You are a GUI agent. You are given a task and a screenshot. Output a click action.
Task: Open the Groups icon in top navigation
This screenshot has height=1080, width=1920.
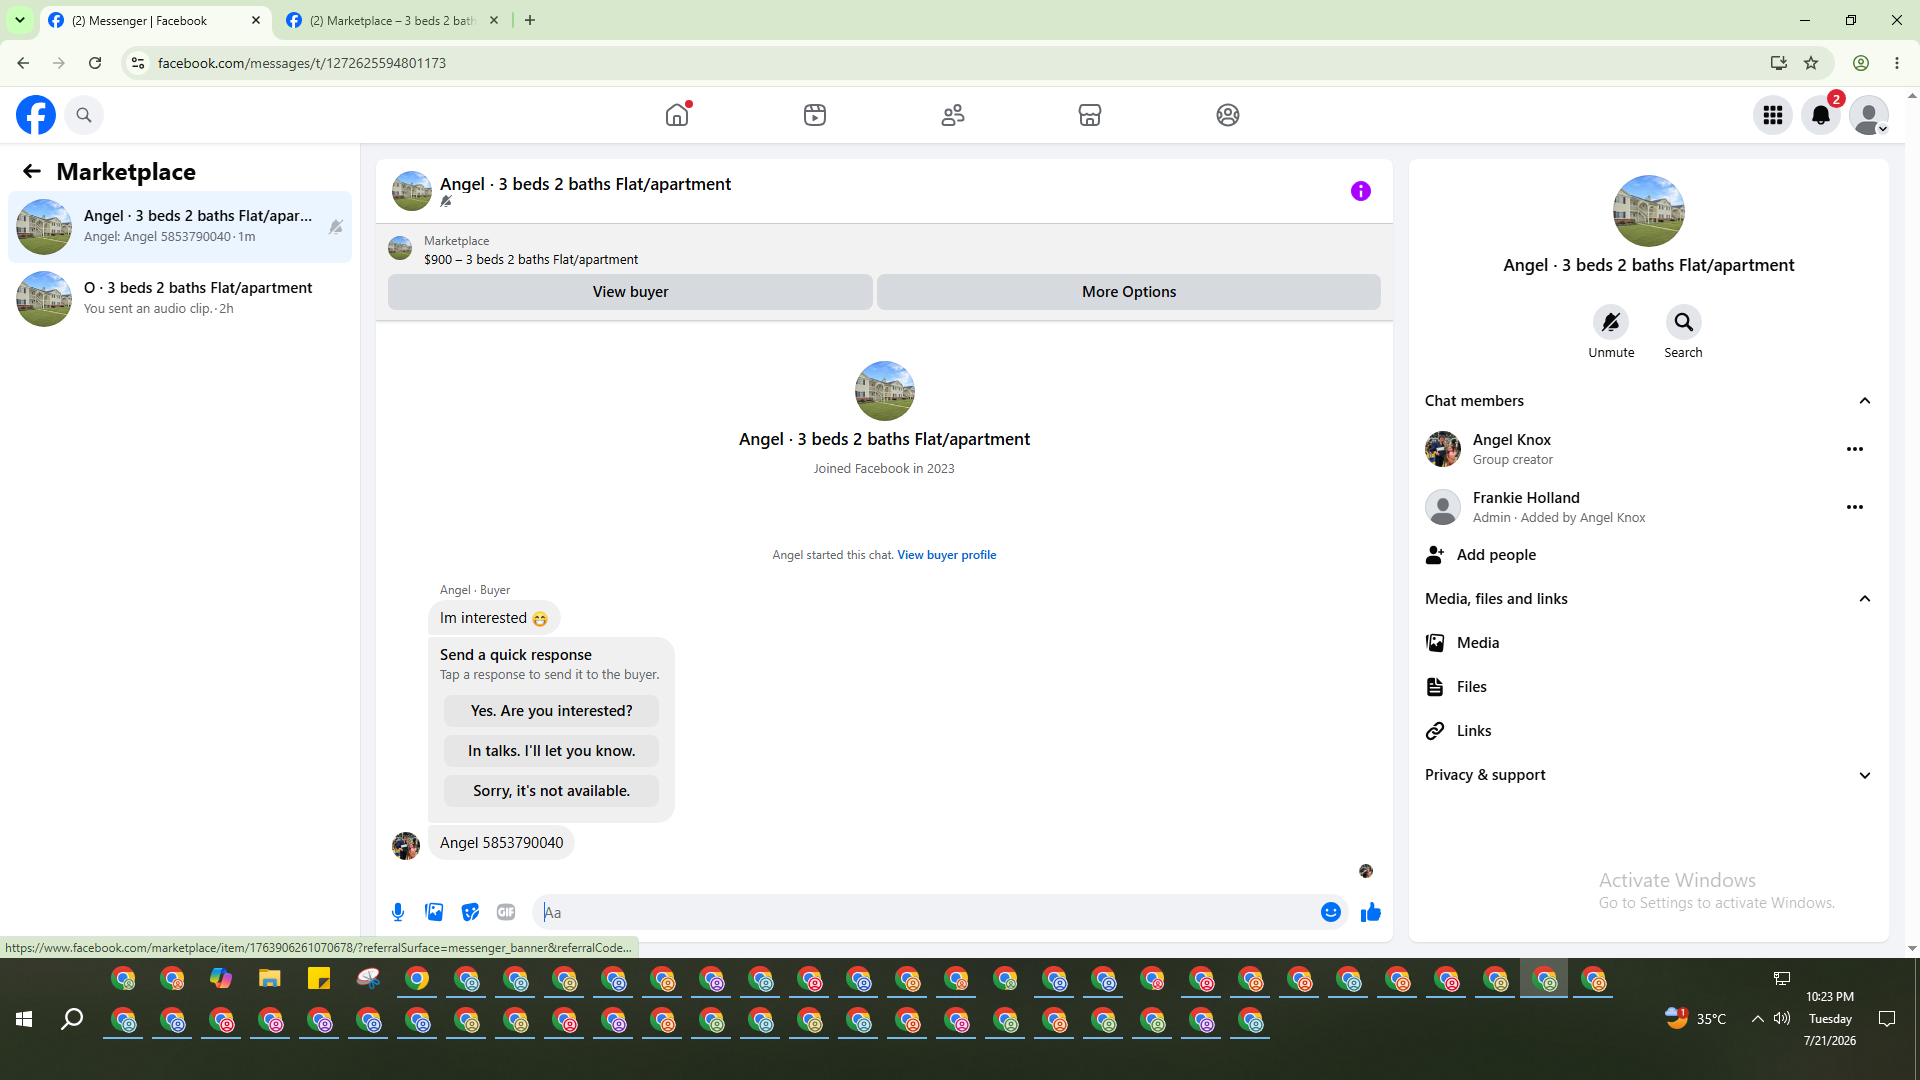pyautogui.click(x=1228, y=115)
